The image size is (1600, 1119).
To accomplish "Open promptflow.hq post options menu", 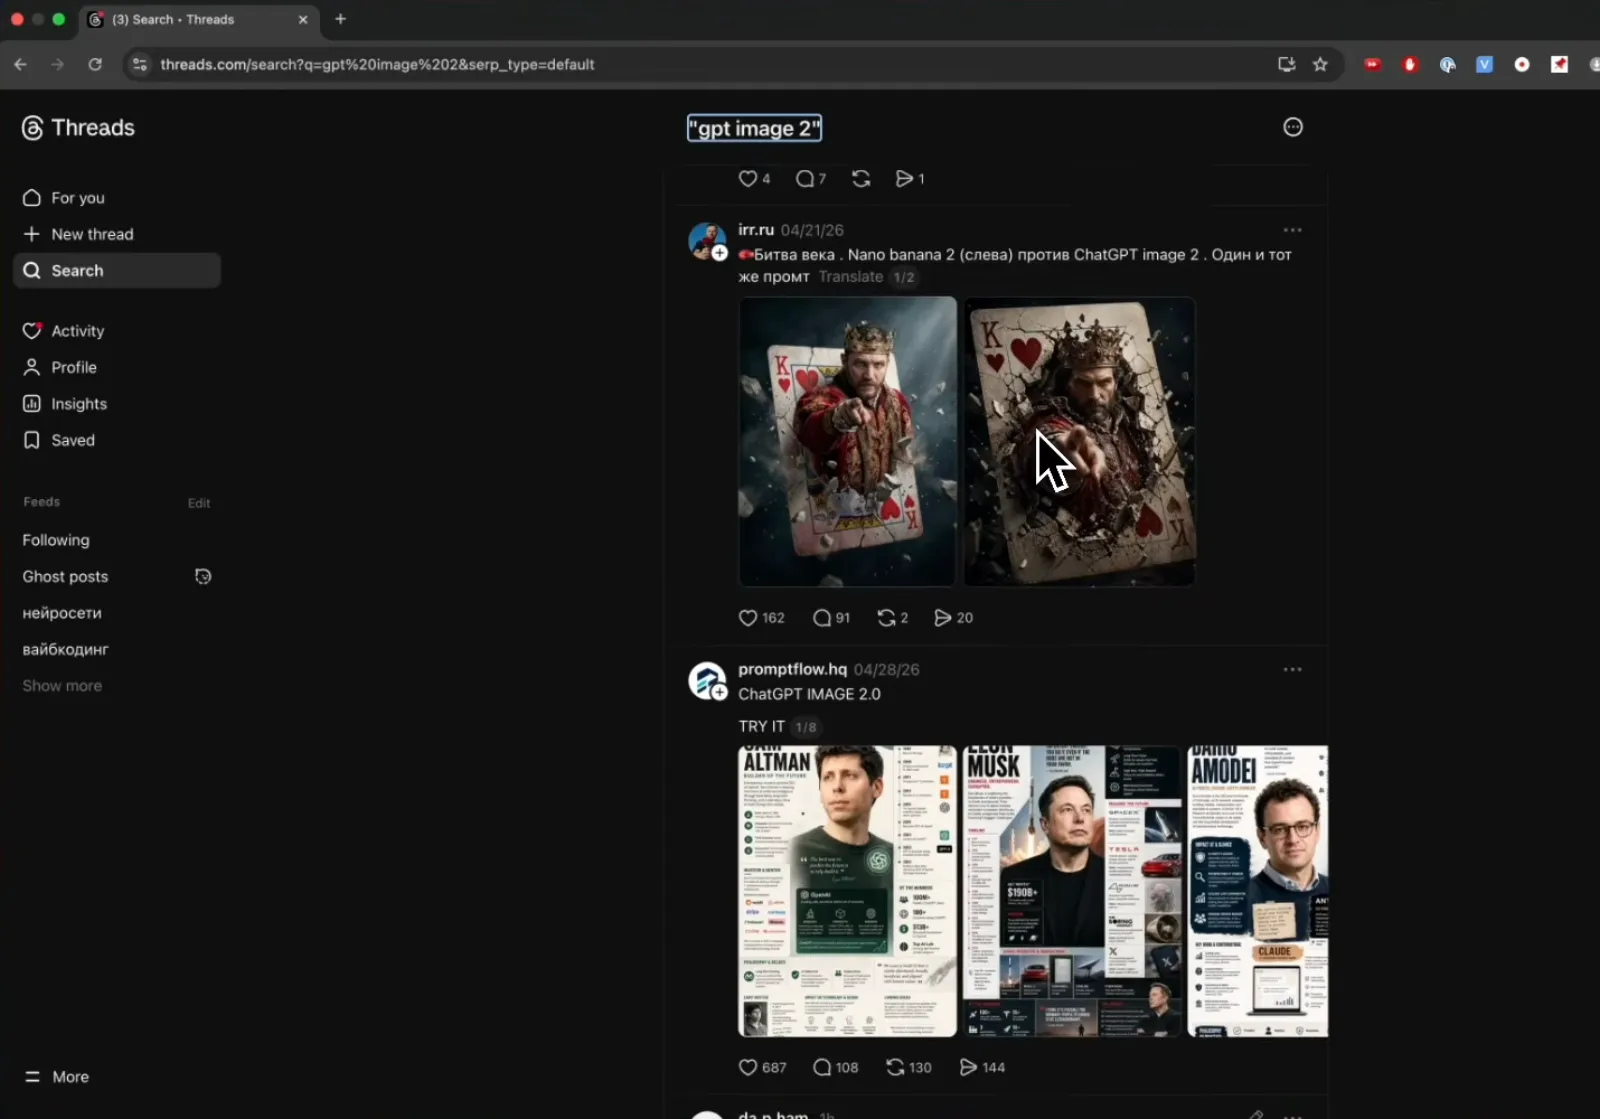I will [1293, 669].
